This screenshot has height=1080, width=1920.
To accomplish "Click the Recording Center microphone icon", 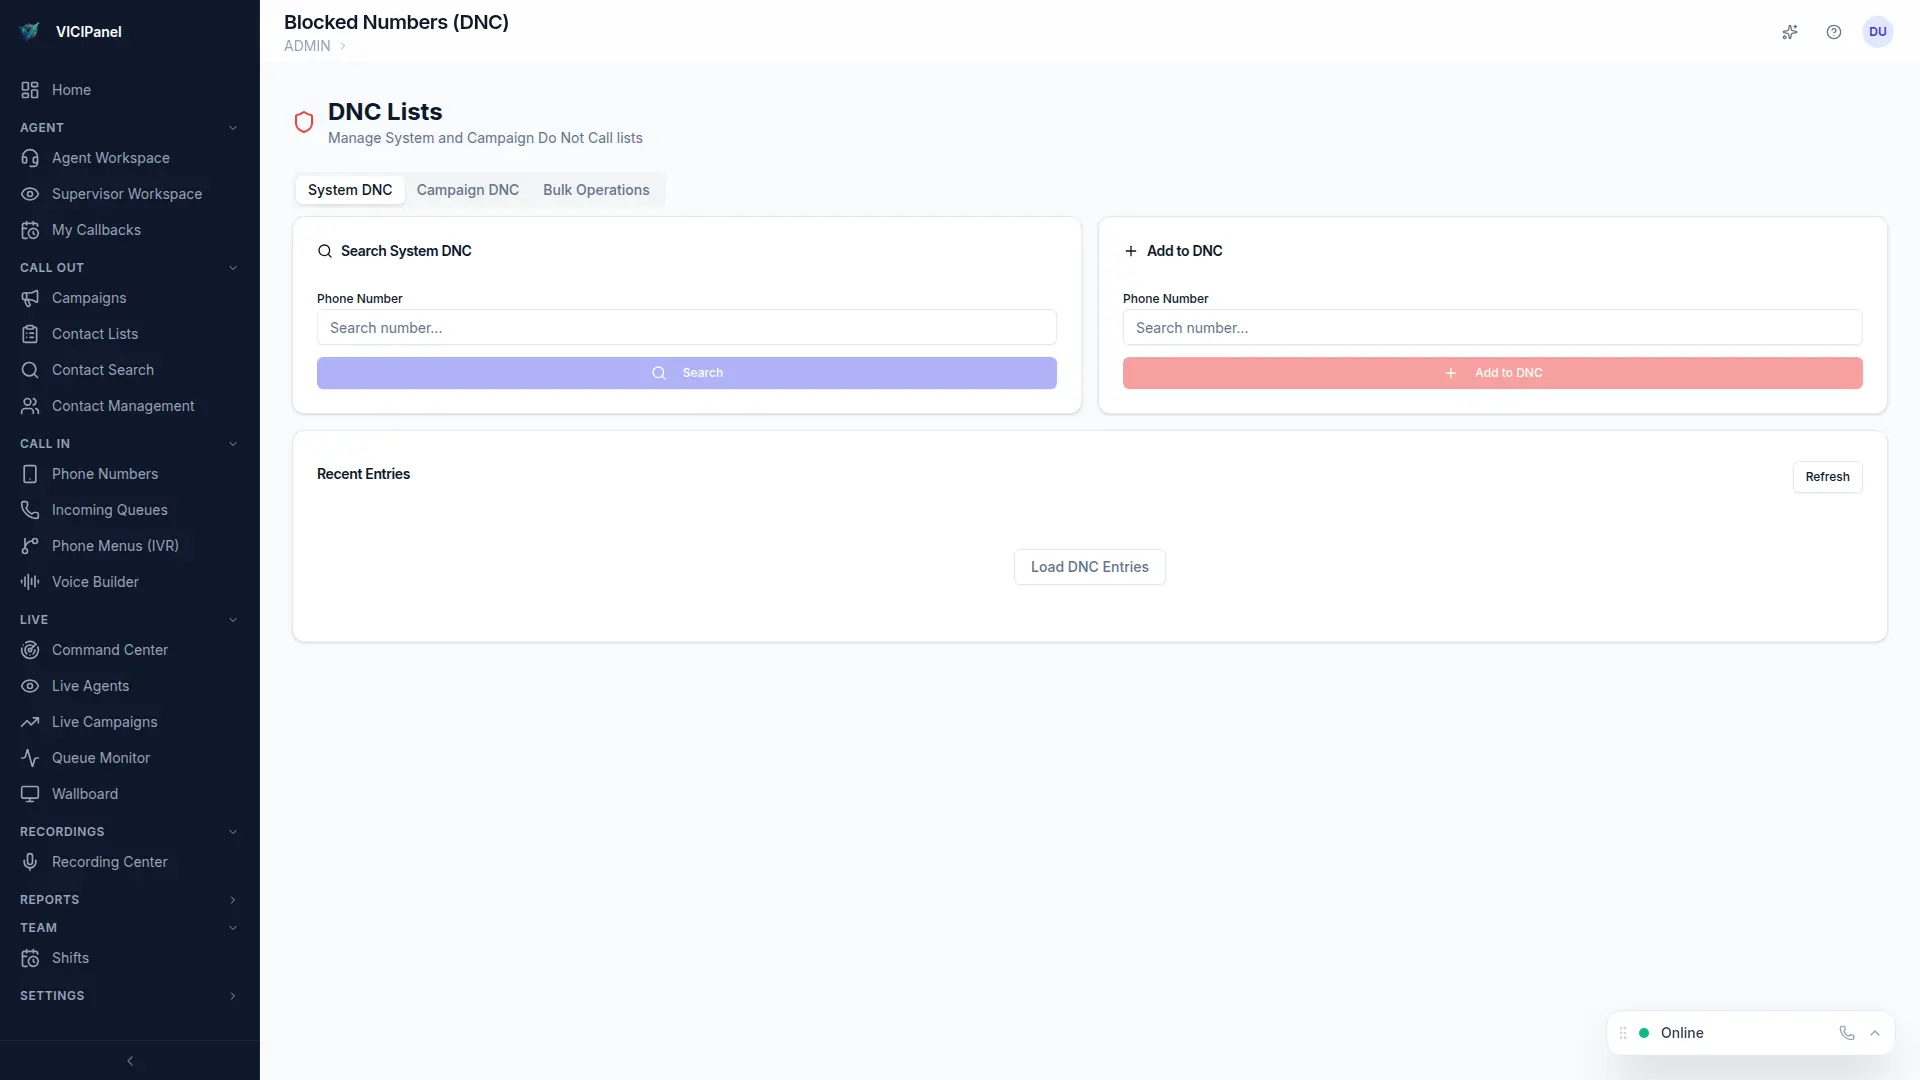I will coord(30,862).
